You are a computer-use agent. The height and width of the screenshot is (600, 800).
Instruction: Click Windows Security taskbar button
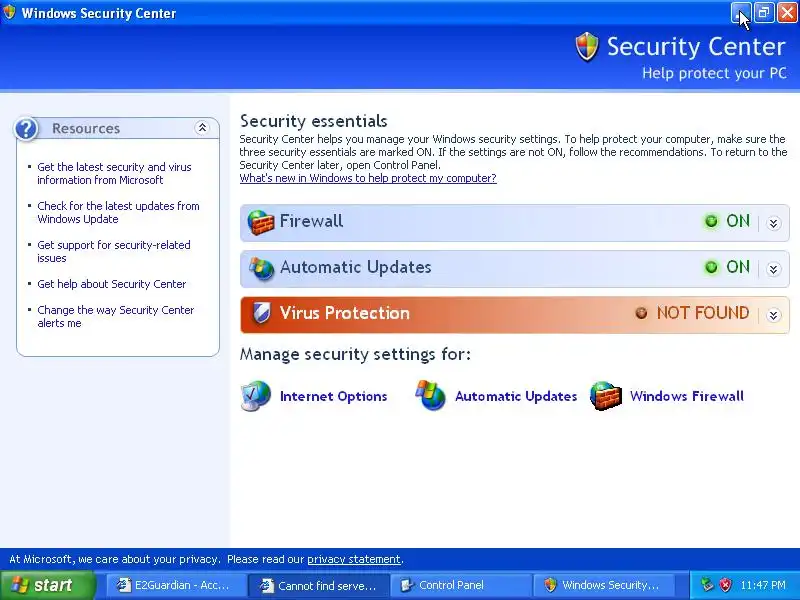point(604,585)
